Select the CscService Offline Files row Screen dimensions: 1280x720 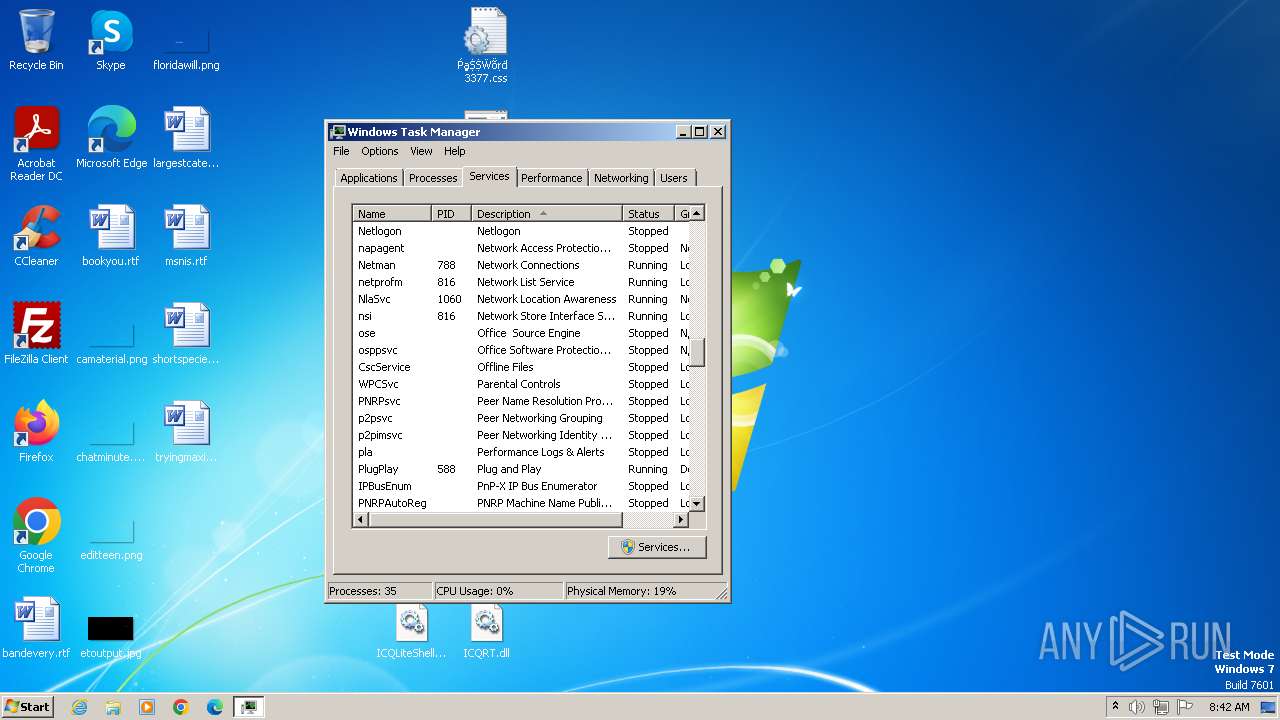(521, 367)
